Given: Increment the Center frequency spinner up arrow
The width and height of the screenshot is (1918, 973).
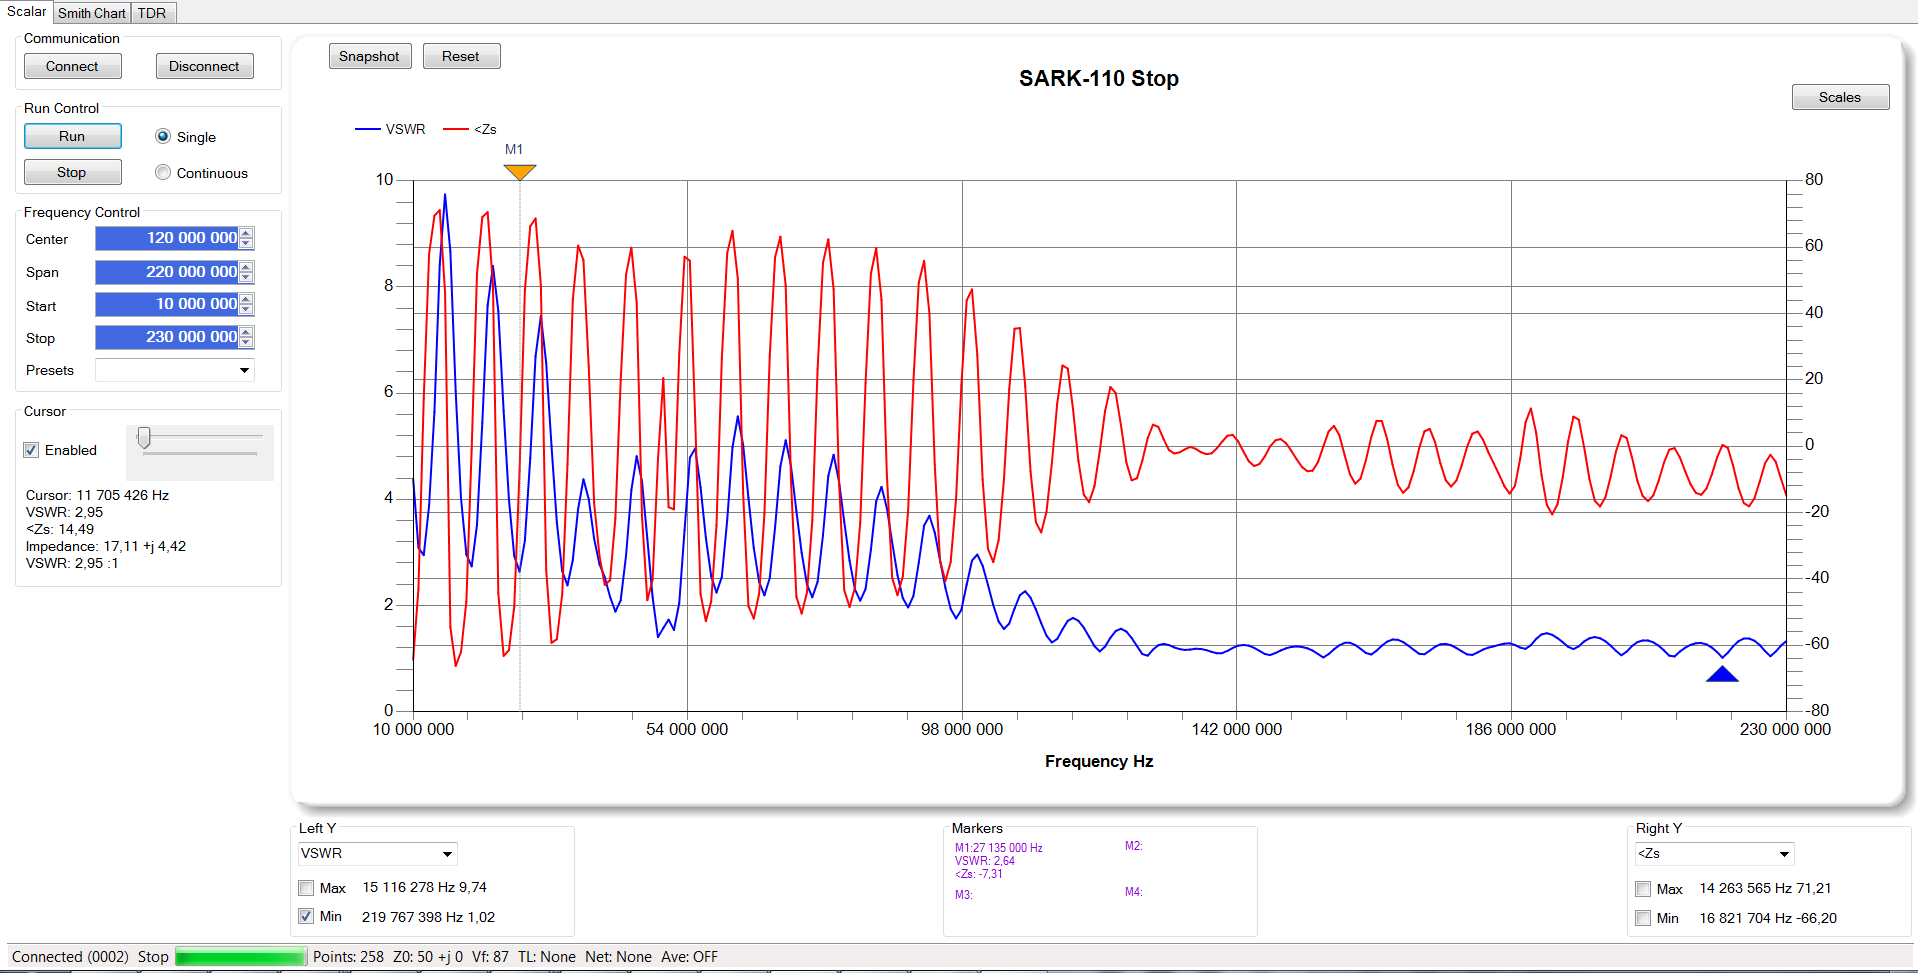Looking at the screenshot, I should coord(247,233).
